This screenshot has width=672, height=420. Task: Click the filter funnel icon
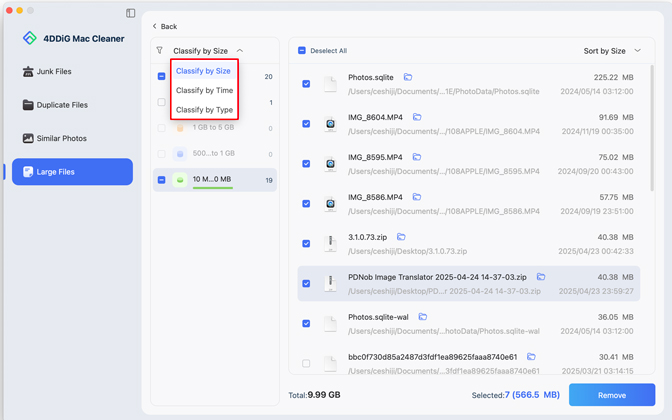160,50
